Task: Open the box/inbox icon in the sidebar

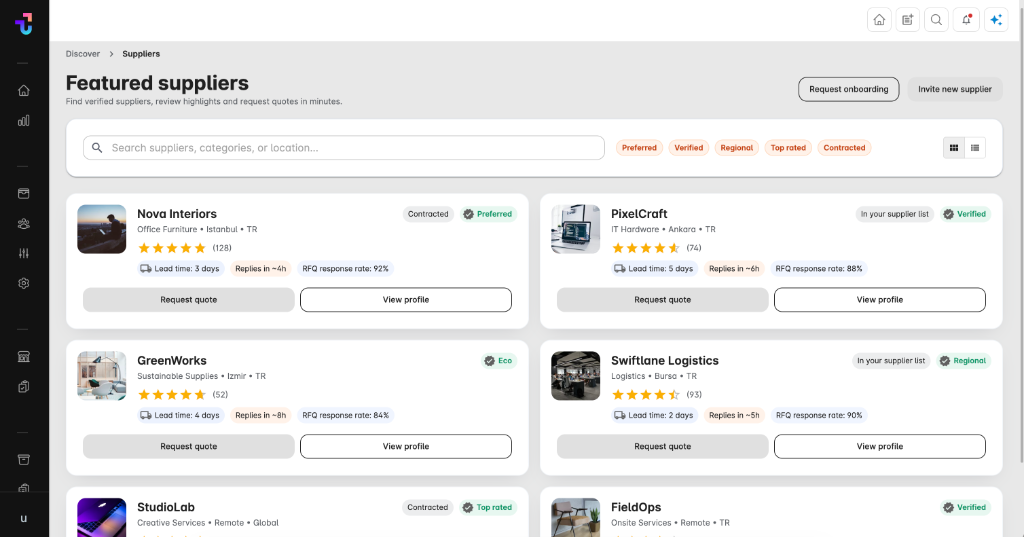Action: [24, 193]
